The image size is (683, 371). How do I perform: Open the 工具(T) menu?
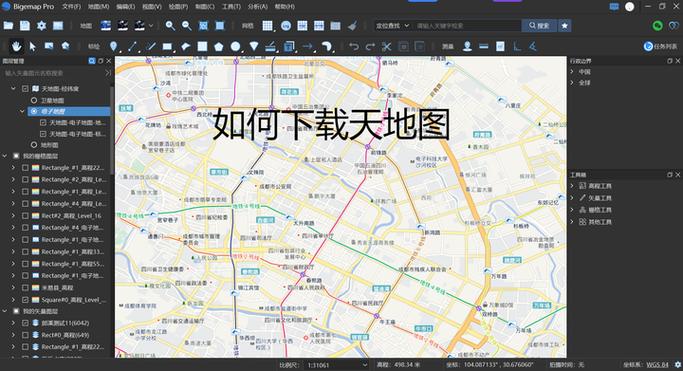click(x=231, y=7)
